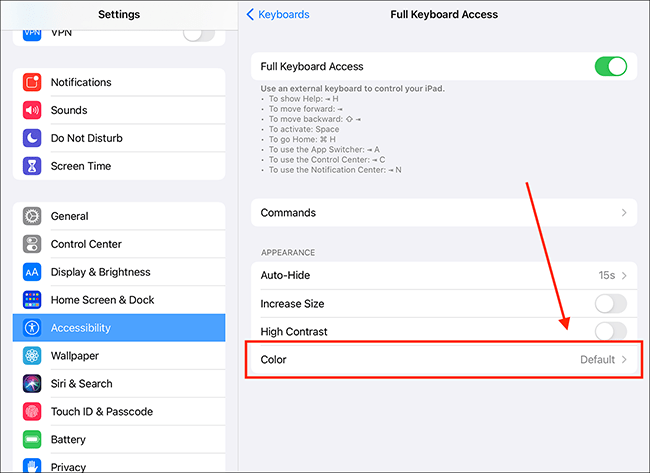Viewport: 650px width, 473px height.
Task: Enable the Increase Size switch
Action: [x=611, y=303]
